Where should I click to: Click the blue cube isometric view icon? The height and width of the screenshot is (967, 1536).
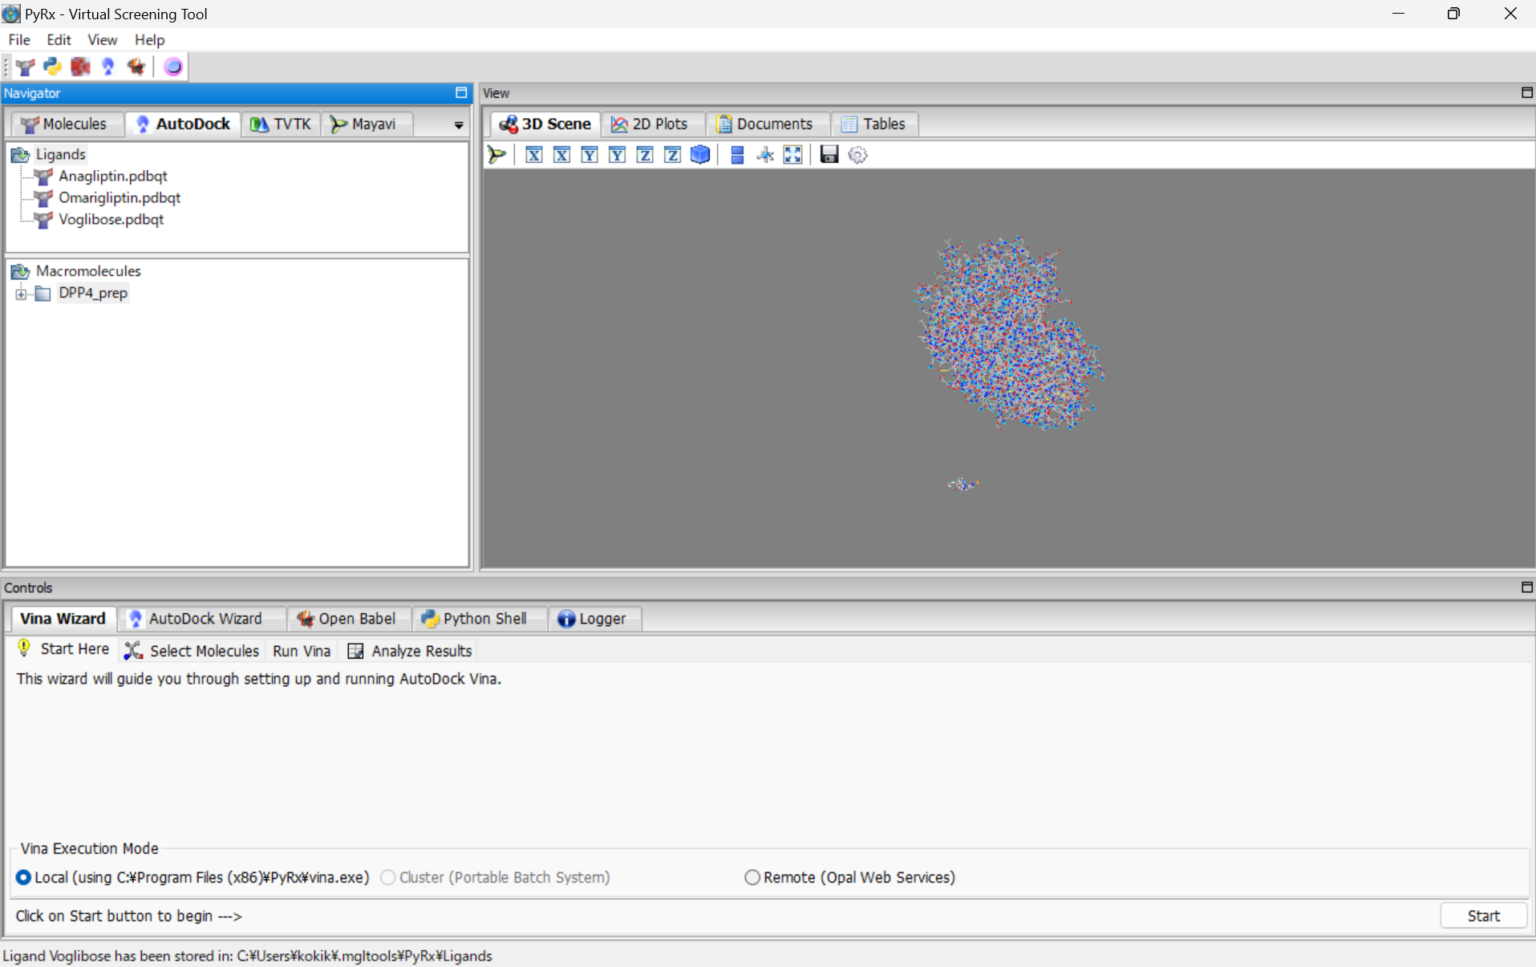pos(699,155)
